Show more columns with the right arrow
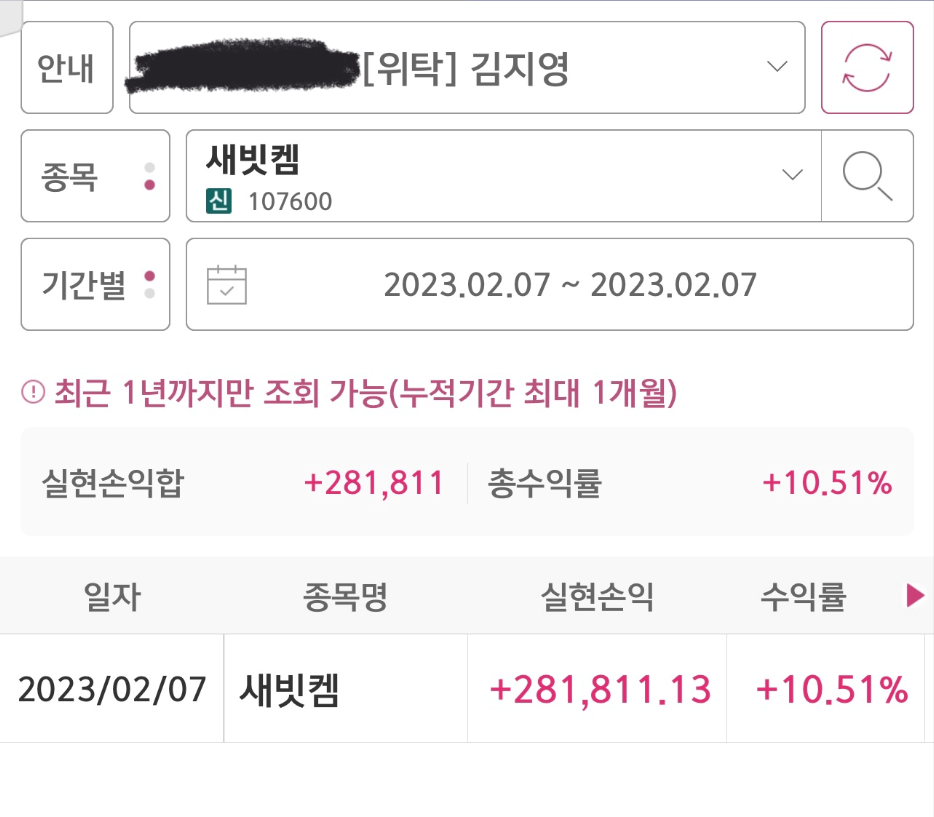 915,595
